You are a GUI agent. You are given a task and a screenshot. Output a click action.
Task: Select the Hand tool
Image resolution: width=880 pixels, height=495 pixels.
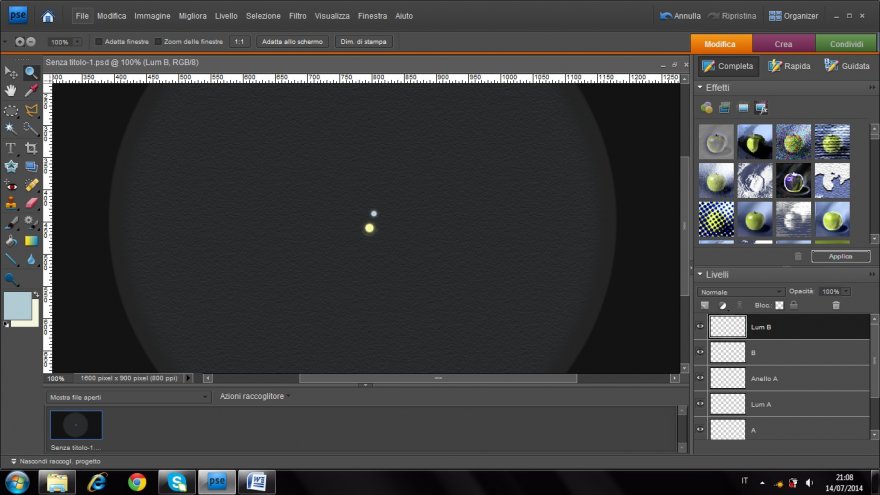pyautogui.click(x=11, y=91)
